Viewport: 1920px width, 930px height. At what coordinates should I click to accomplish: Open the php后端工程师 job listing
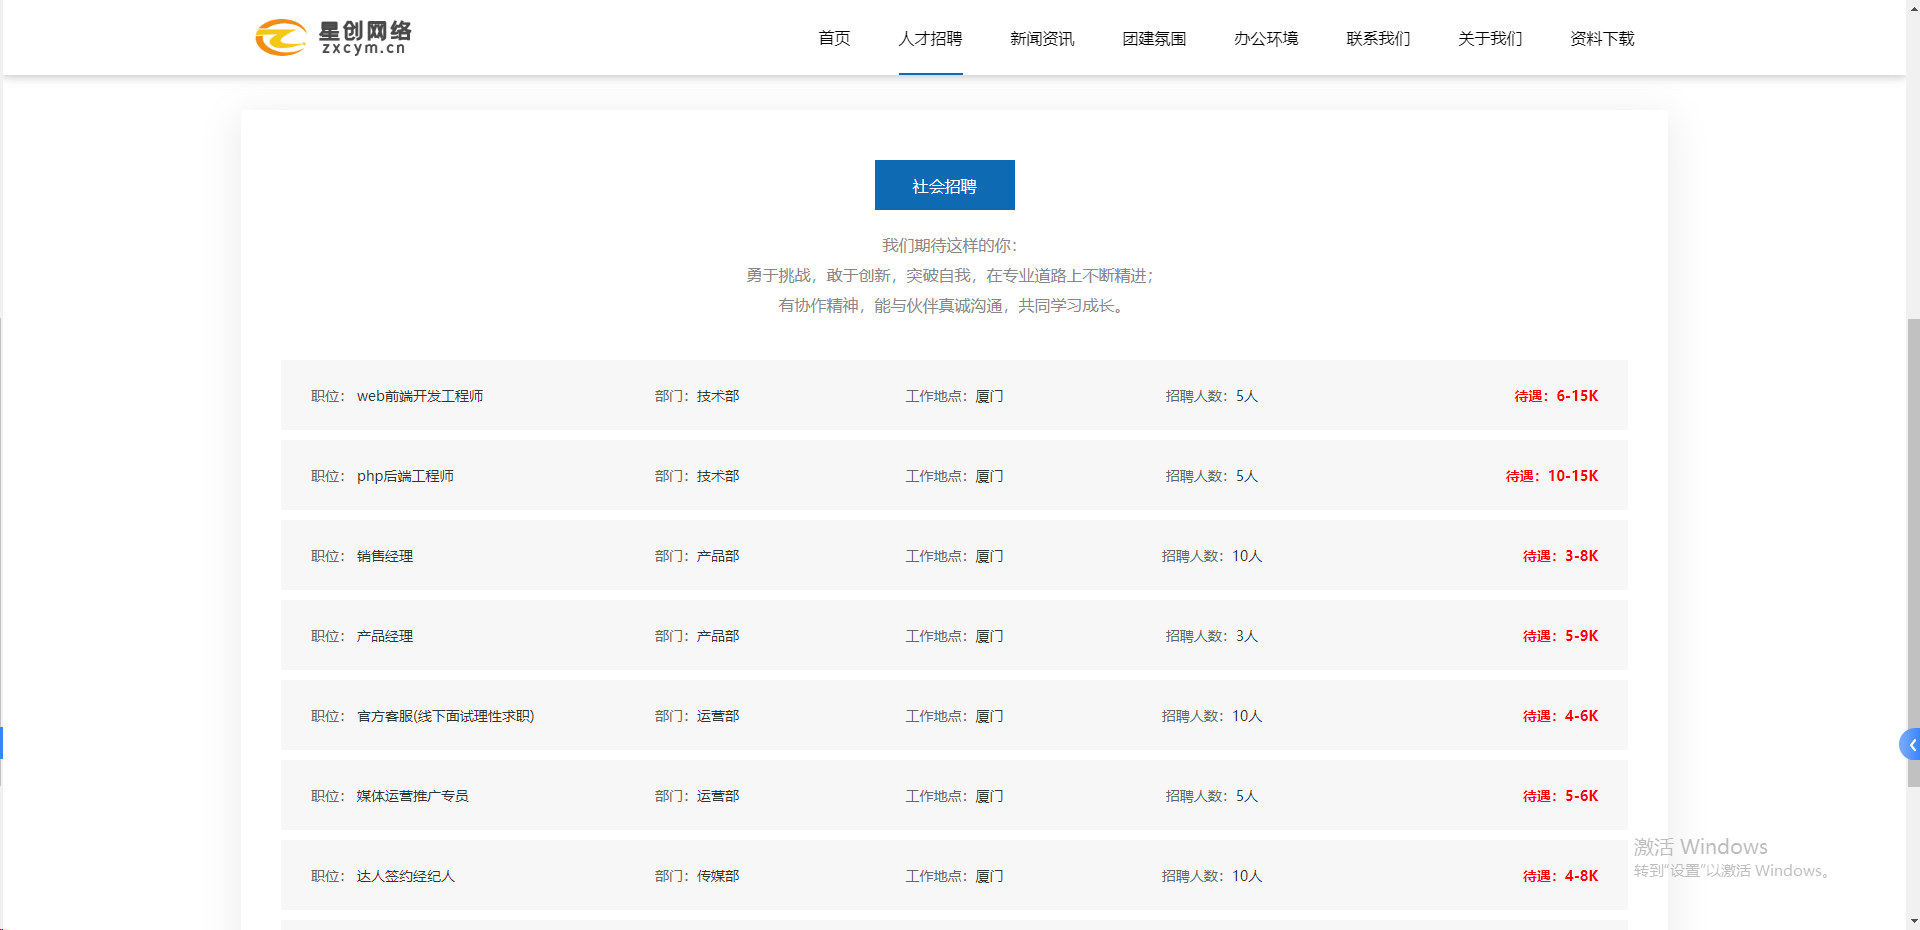(405, 476)
